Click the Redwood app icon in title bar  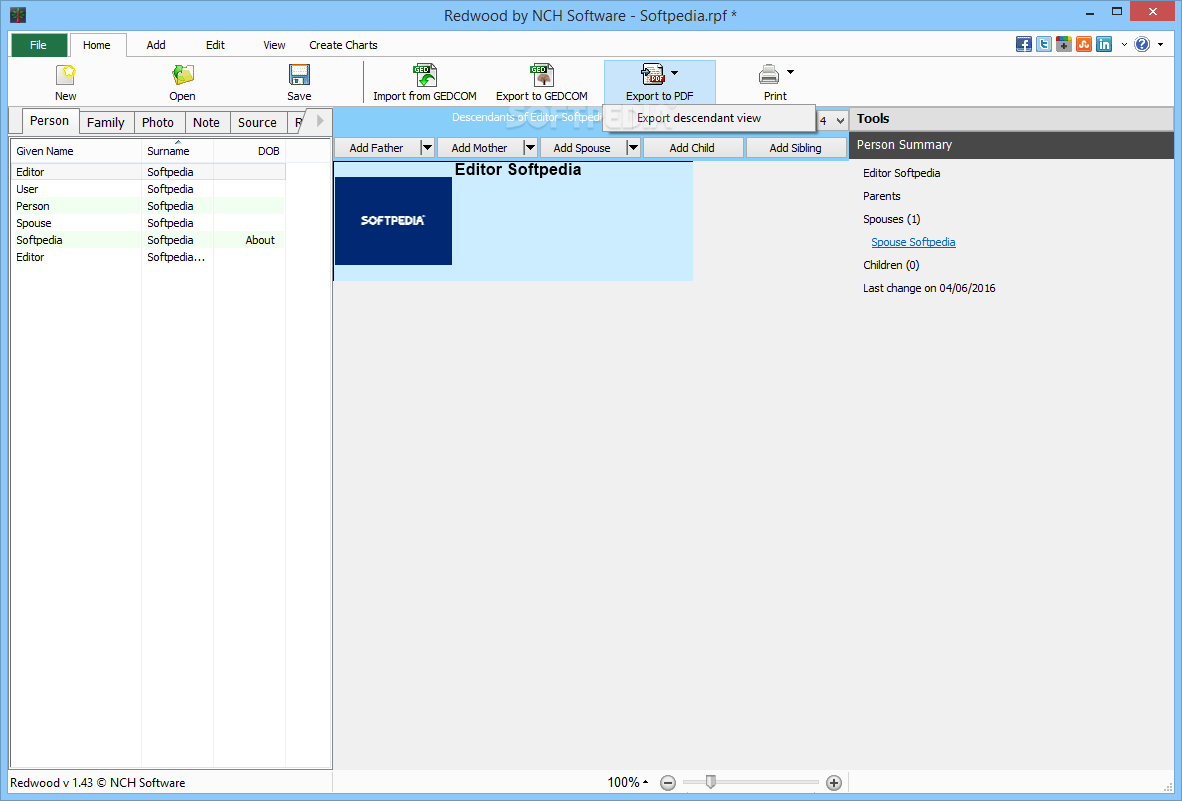pyautogui.click(x=18, y=14)
